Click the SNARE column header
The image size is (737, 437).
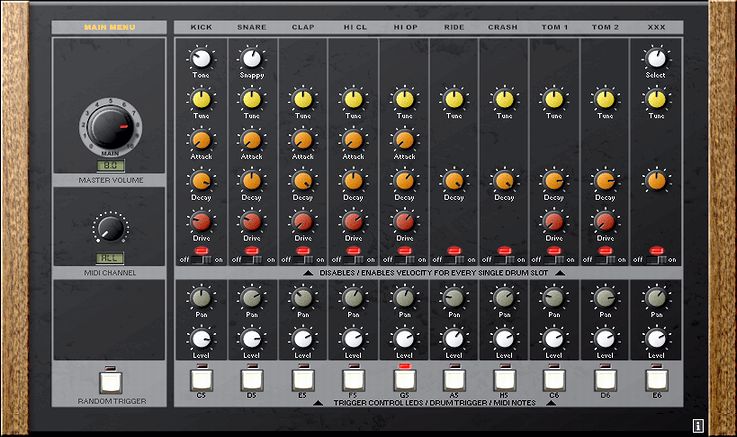(x=252, y=27)
